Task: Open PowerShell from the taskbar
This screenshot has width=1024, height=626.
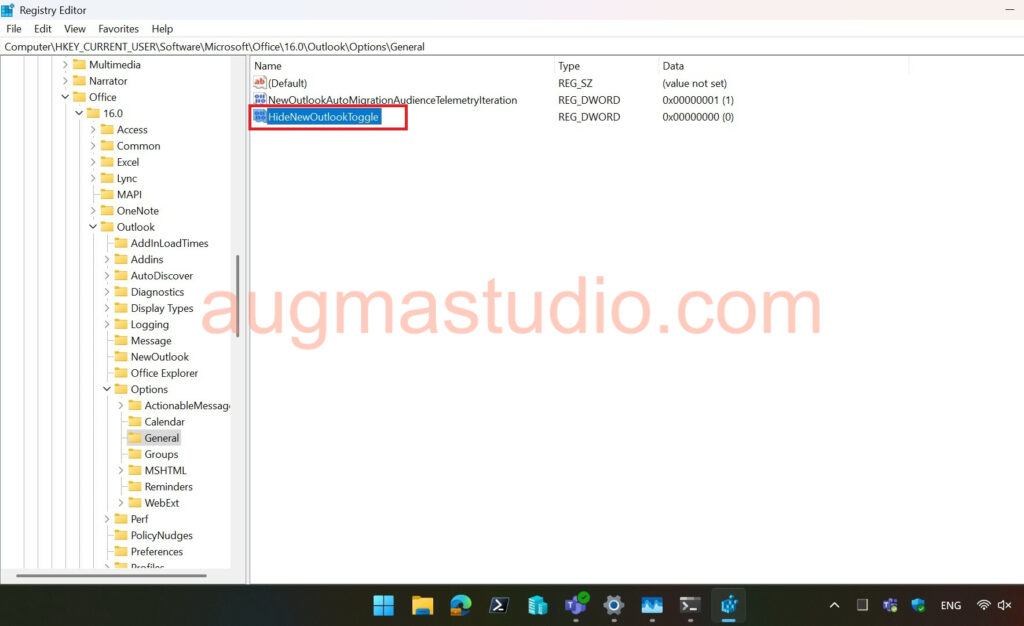Action: coord(498,605)
